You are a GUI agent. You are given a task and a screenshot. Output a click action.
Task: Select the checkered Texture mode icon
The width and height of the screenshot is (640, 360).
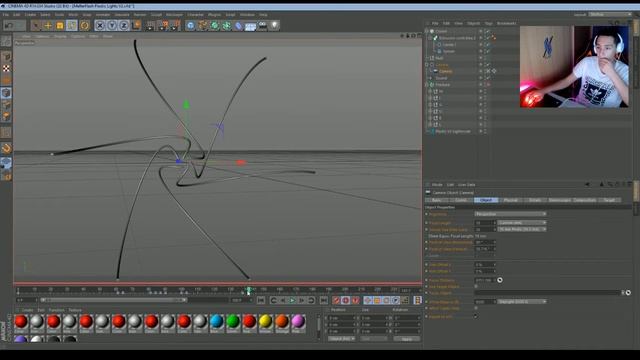coord(6,69)
